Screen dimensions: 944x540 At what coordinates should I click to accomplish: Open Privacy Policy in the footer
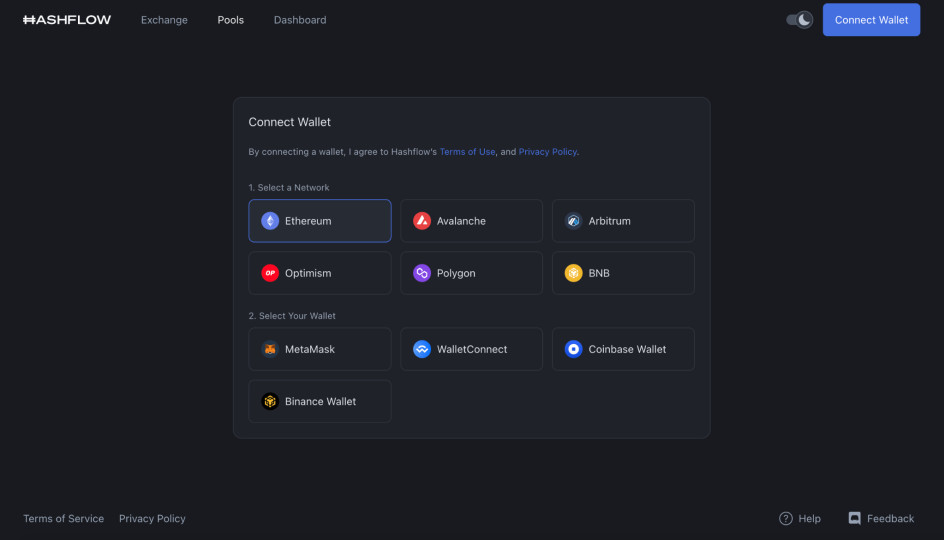(x=152, y=518)
